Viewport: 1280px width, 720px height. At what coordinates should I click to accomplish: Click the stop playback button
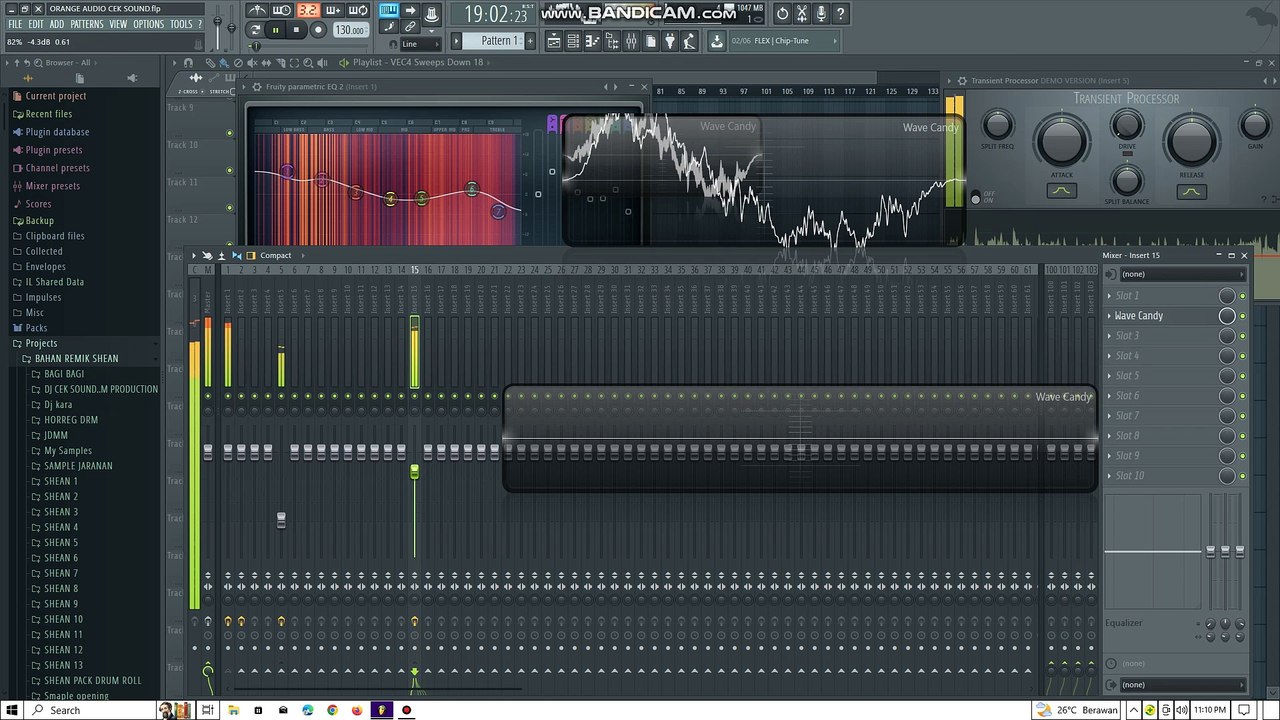(296, 30)
